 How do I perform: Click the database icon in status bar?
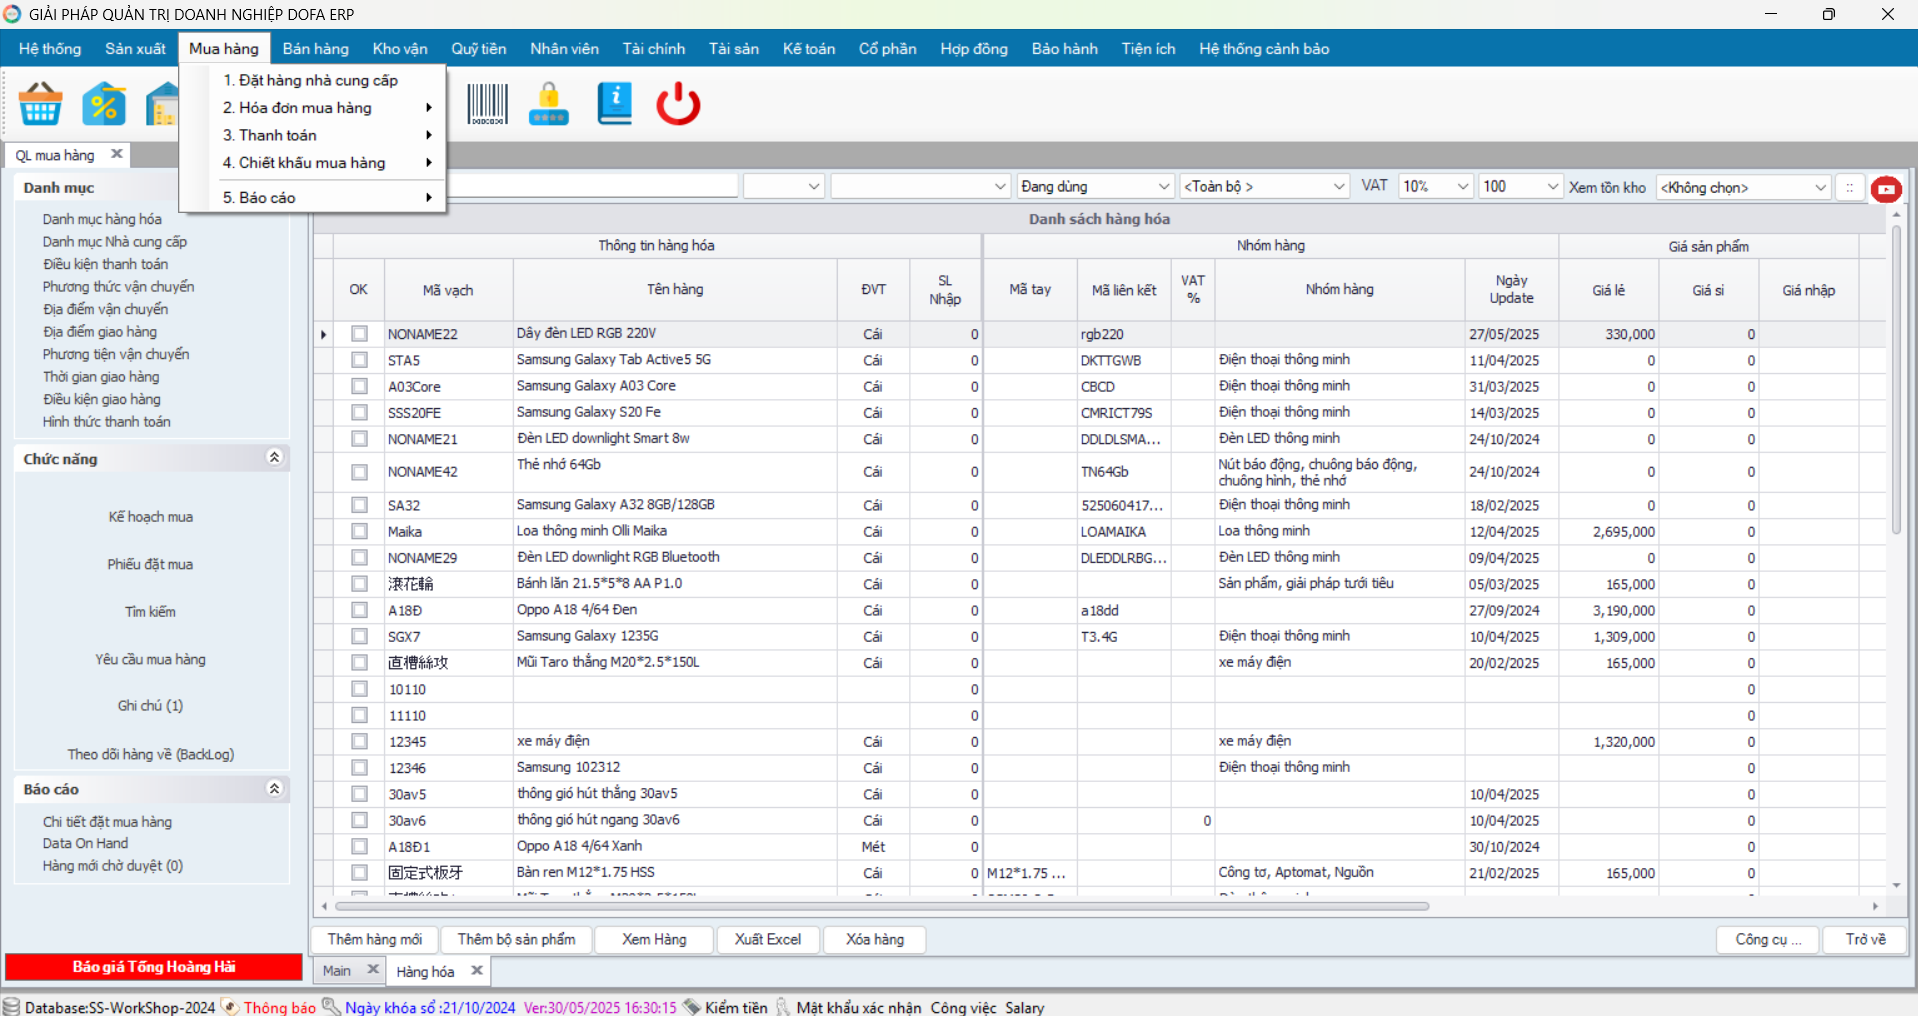click(11, 1006)
